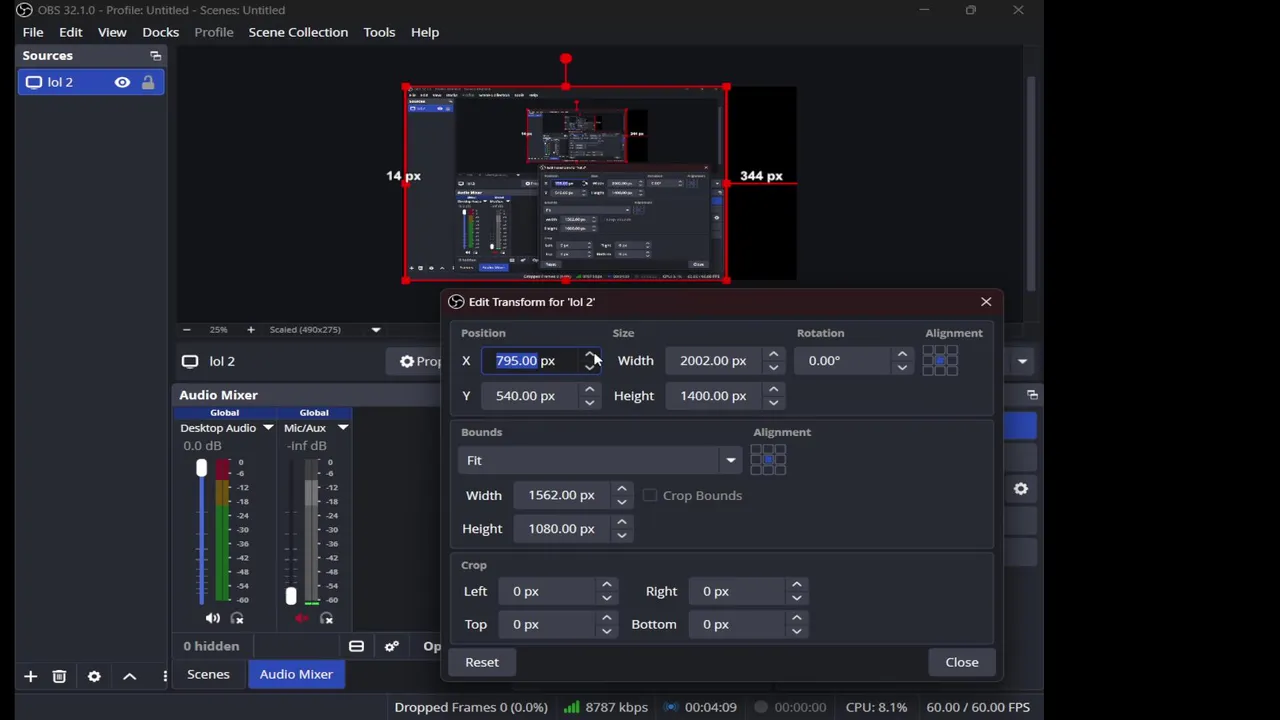
Task: Click the Close button in Edit Transform
Action: tap(962, 662)
